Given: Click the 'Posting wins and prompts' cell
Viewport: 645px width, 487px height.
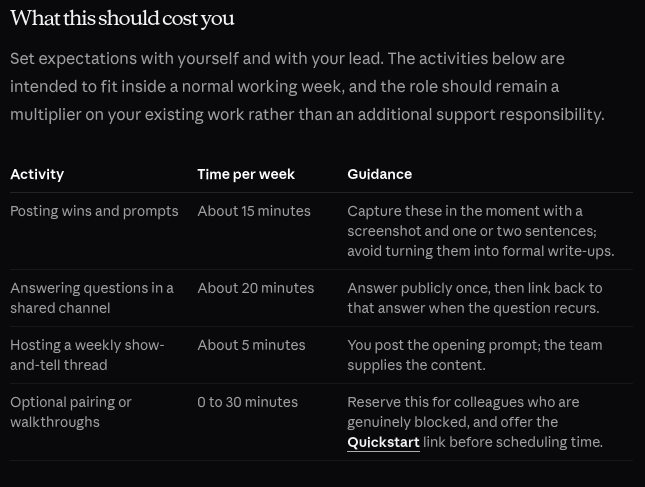Looking at the screenshot, I should point(94,211).
